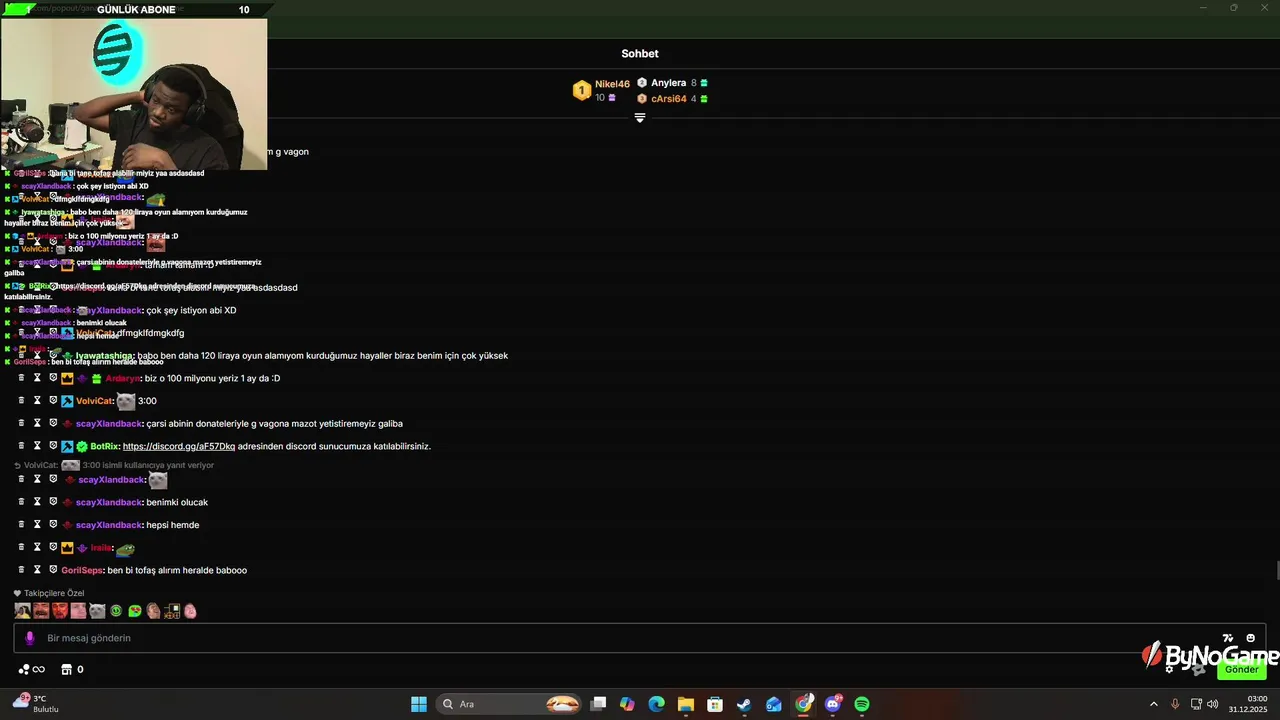Open the store icon showing 0
The width and height of the screenshot is (1280, 720).
72,670
